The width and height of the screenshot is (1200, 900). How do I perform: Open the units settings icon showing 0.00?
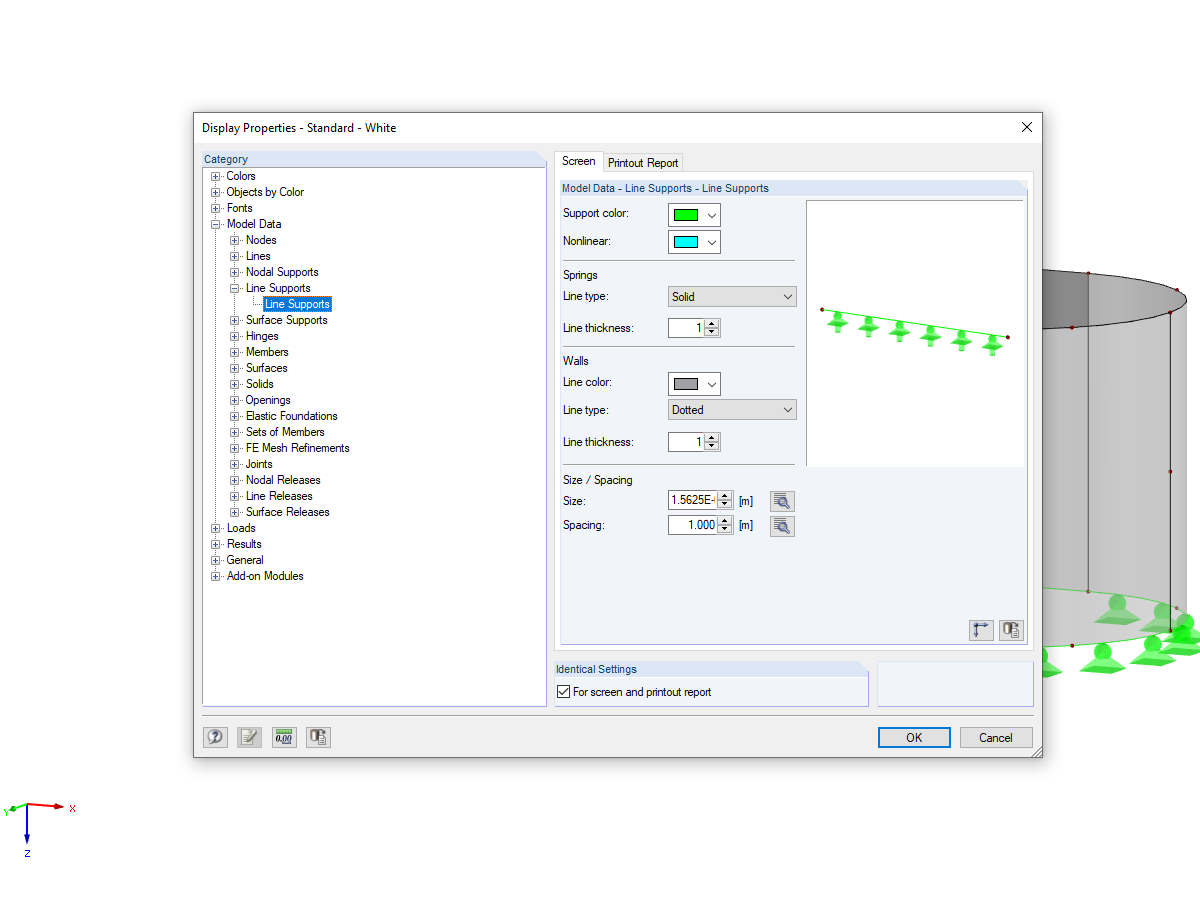[x=284, y=737]
